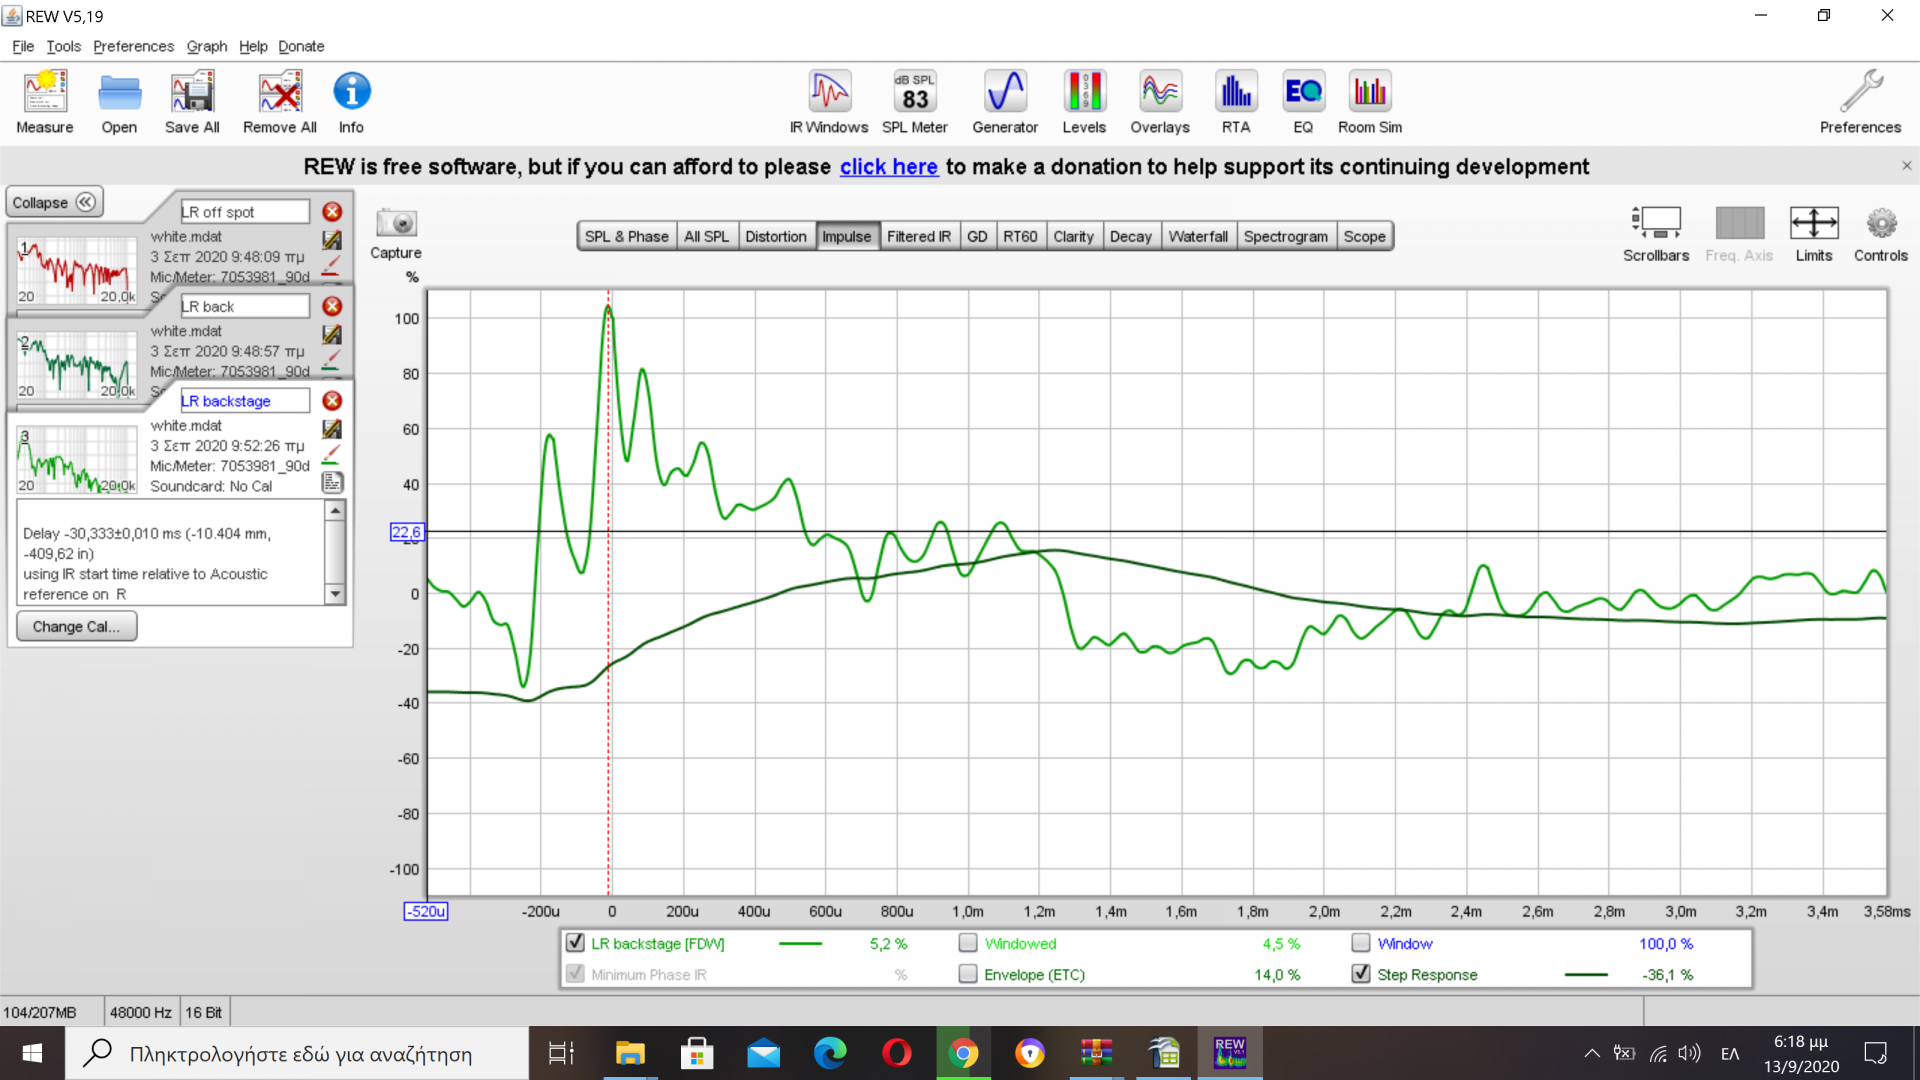Select the LR off spot thumbnail
Viewport: 1920px width, 1080px height.
coord(76,270)
